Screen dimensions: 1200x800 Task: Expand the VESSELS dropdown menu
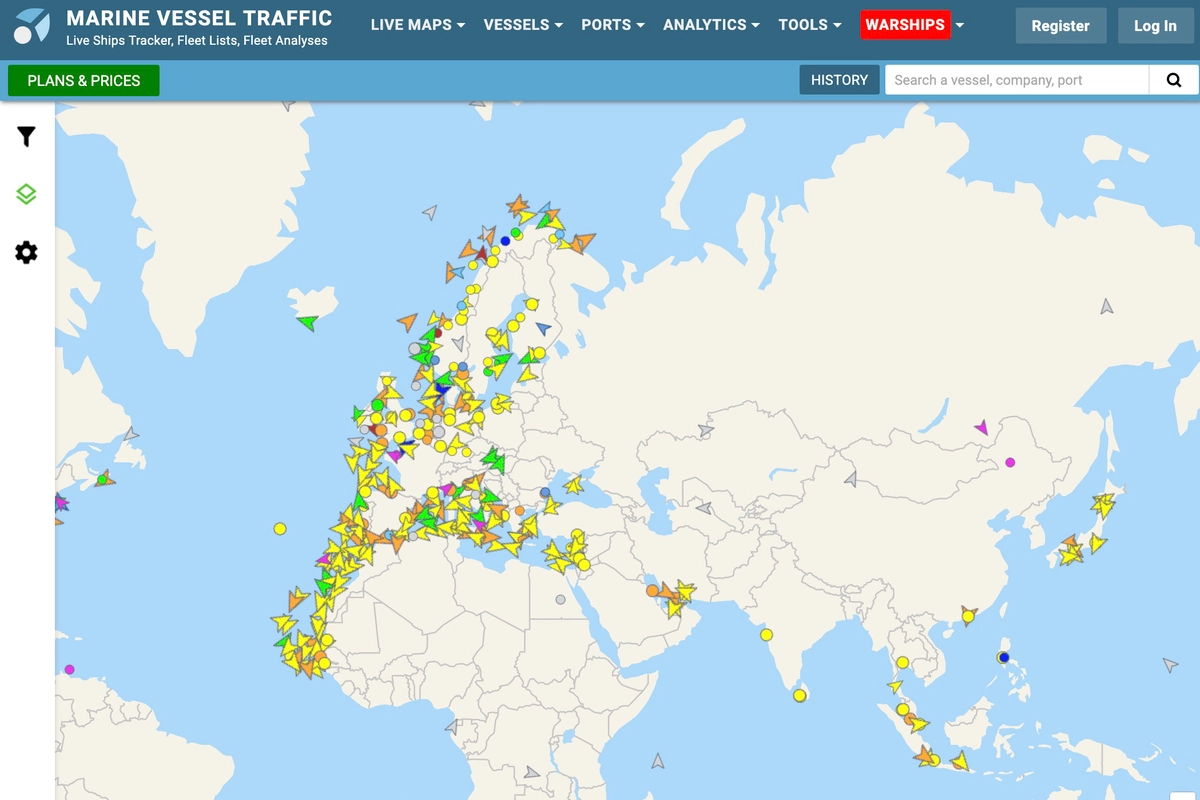pyautogui.click(x=523, y=25)
